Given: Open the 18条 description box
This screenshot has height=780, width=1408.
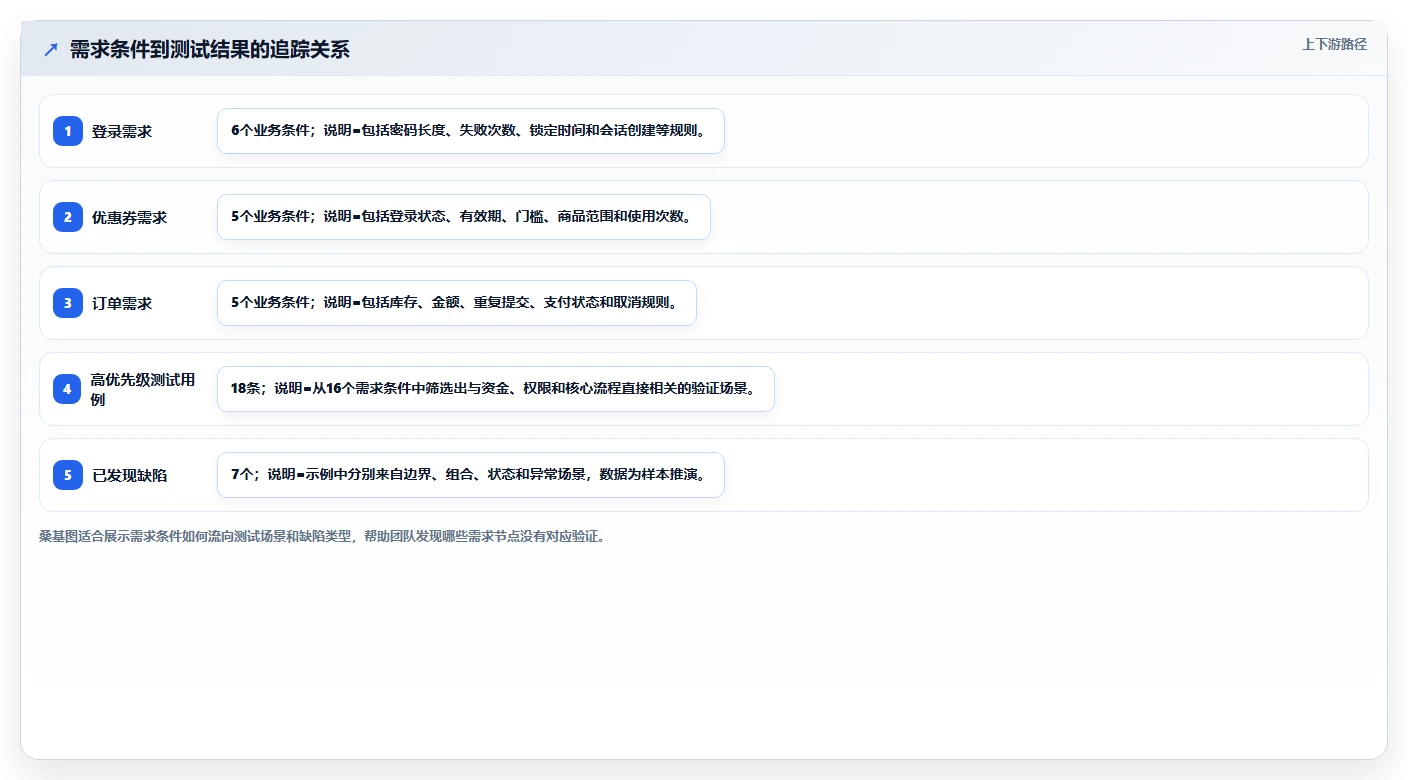Looking at the screenshot, I should click(496, 389).
